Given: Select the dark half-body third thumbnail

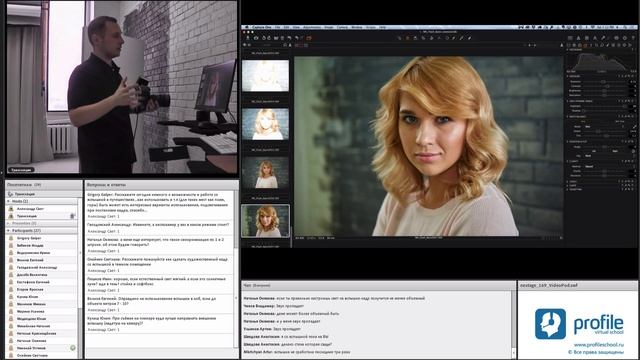Looking at the screenshot, I should (x=265, y=172).
